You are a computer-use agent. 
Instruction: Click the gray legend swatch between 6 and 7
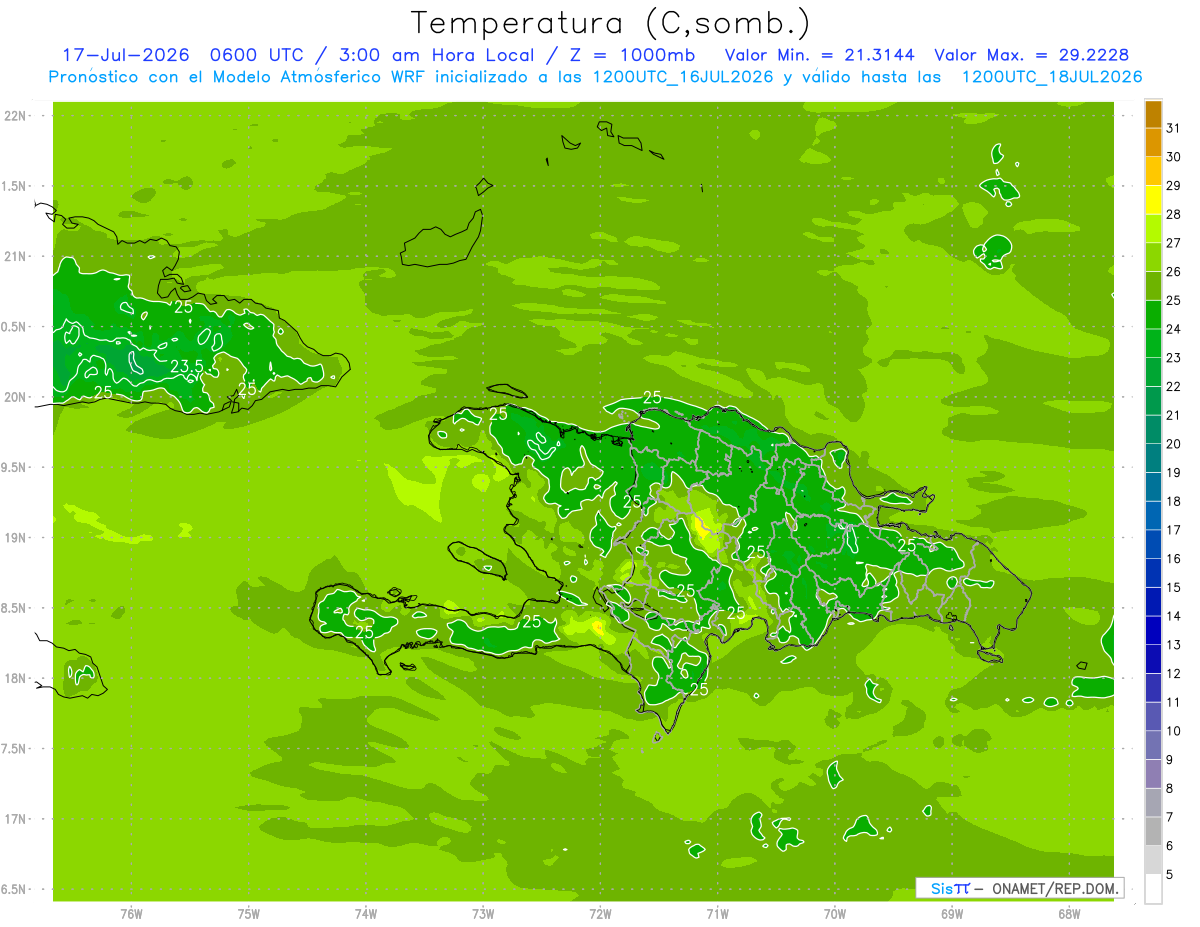pos(1153,831)
